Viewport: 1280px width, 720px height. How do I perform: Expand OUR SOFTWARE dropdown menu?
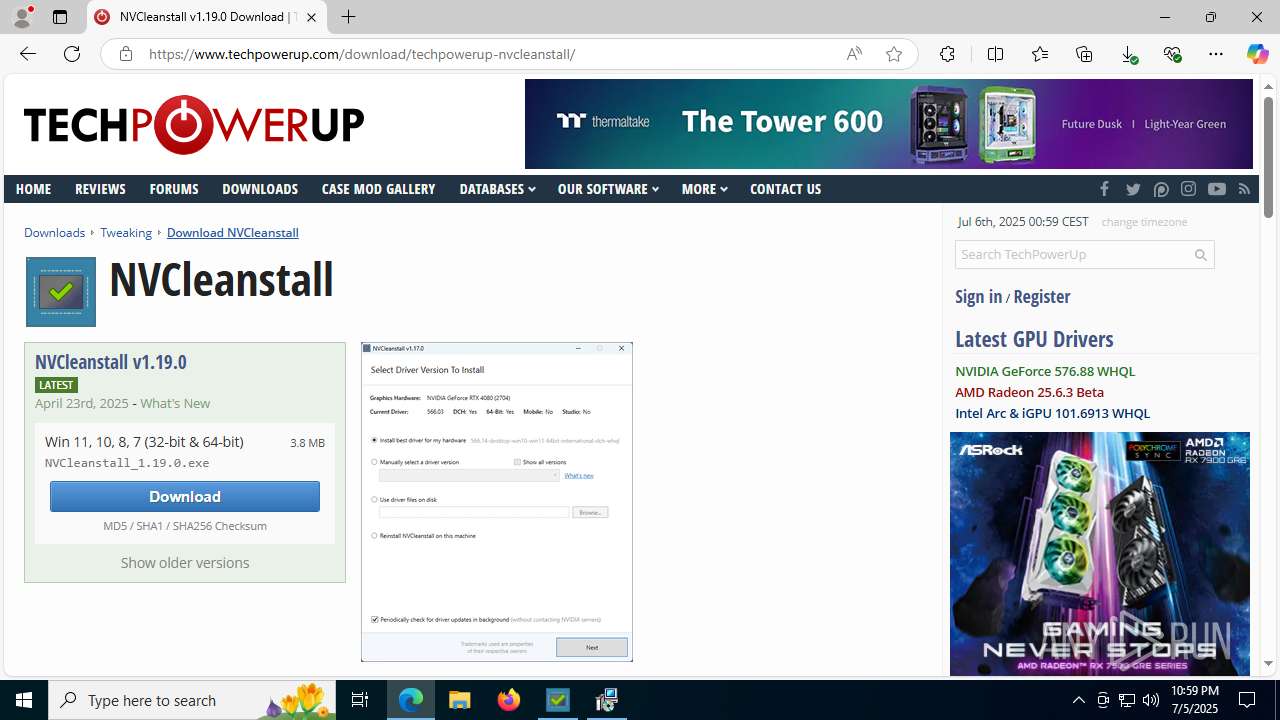[608, 189]
